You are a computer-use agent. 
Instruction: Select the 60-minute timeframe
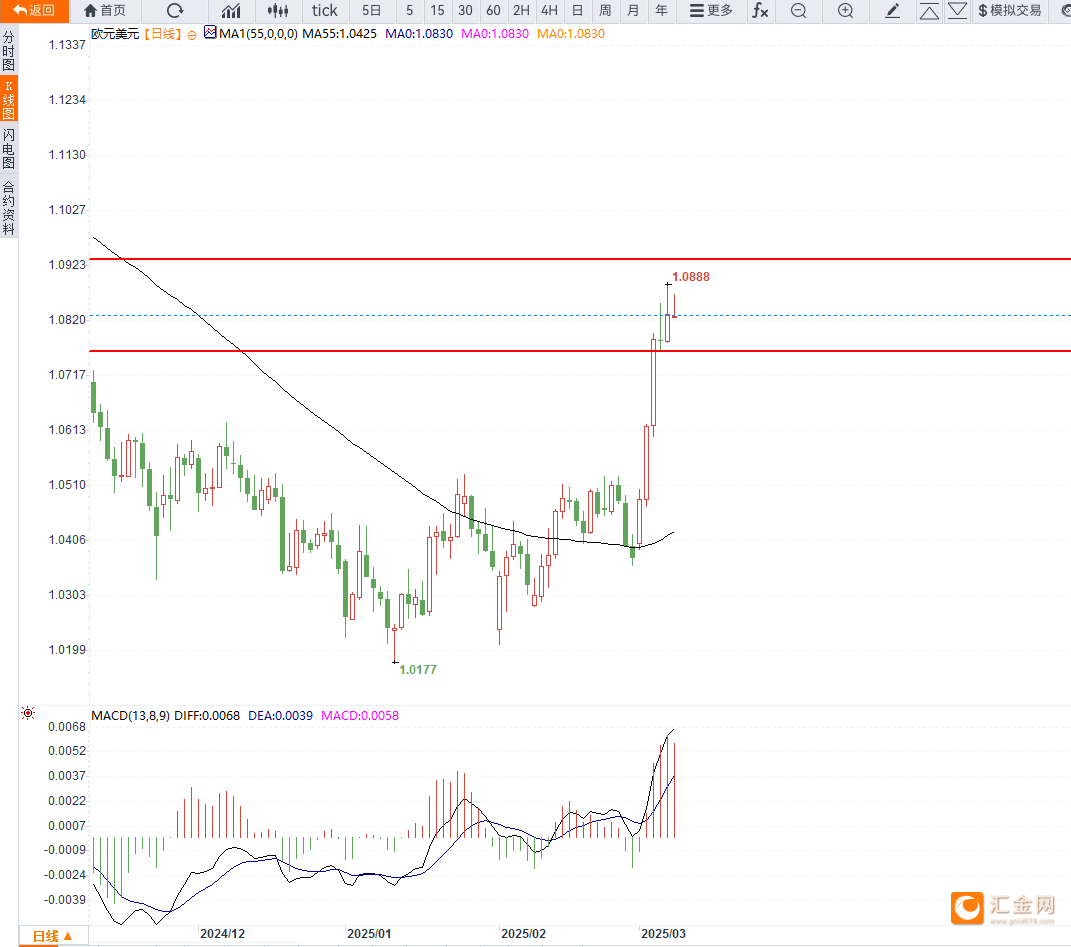coord(493,10)
